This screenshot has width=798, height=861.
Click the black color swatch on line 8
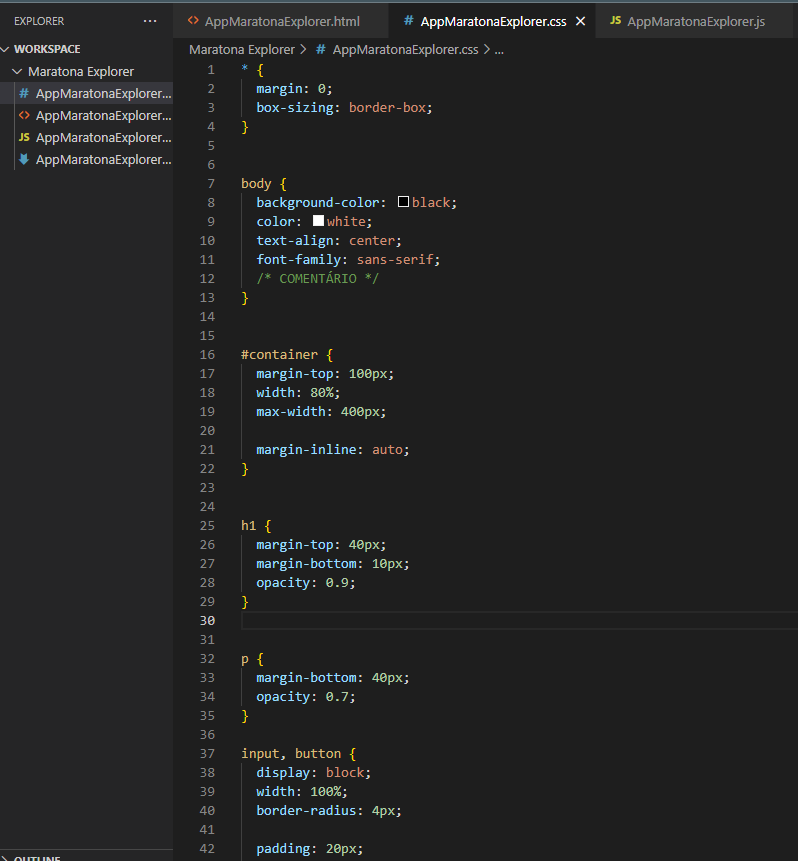pos(403,201)
